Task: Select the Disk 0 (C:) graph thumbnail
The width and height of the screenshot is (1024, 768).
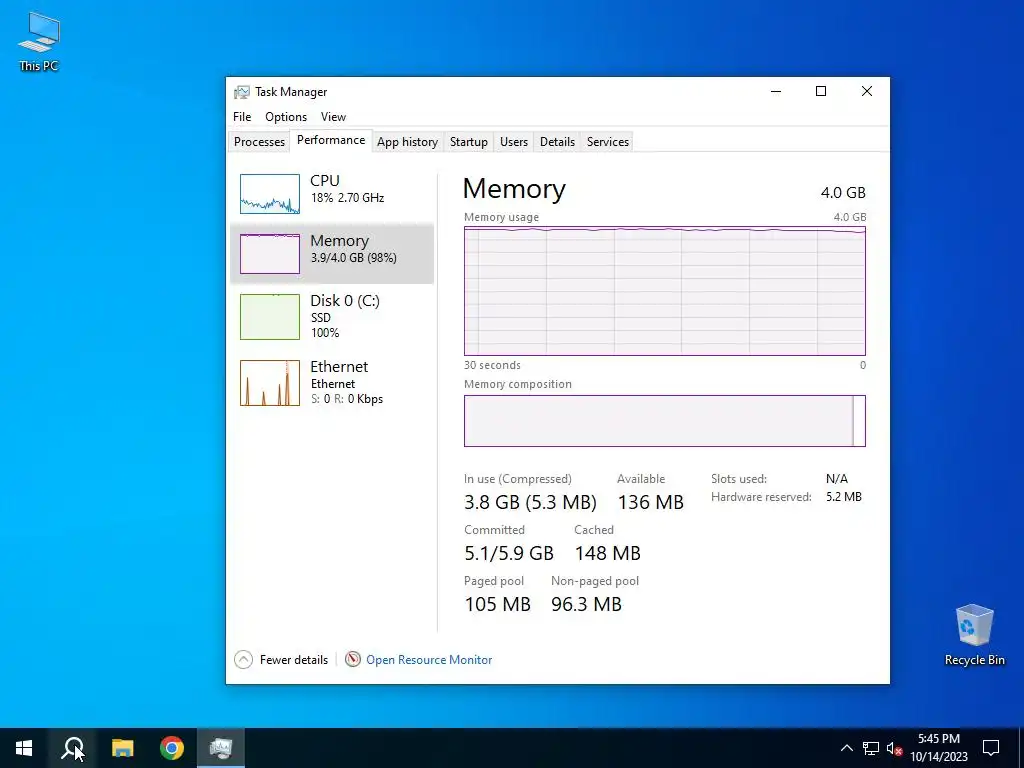Action: [270, 317]
